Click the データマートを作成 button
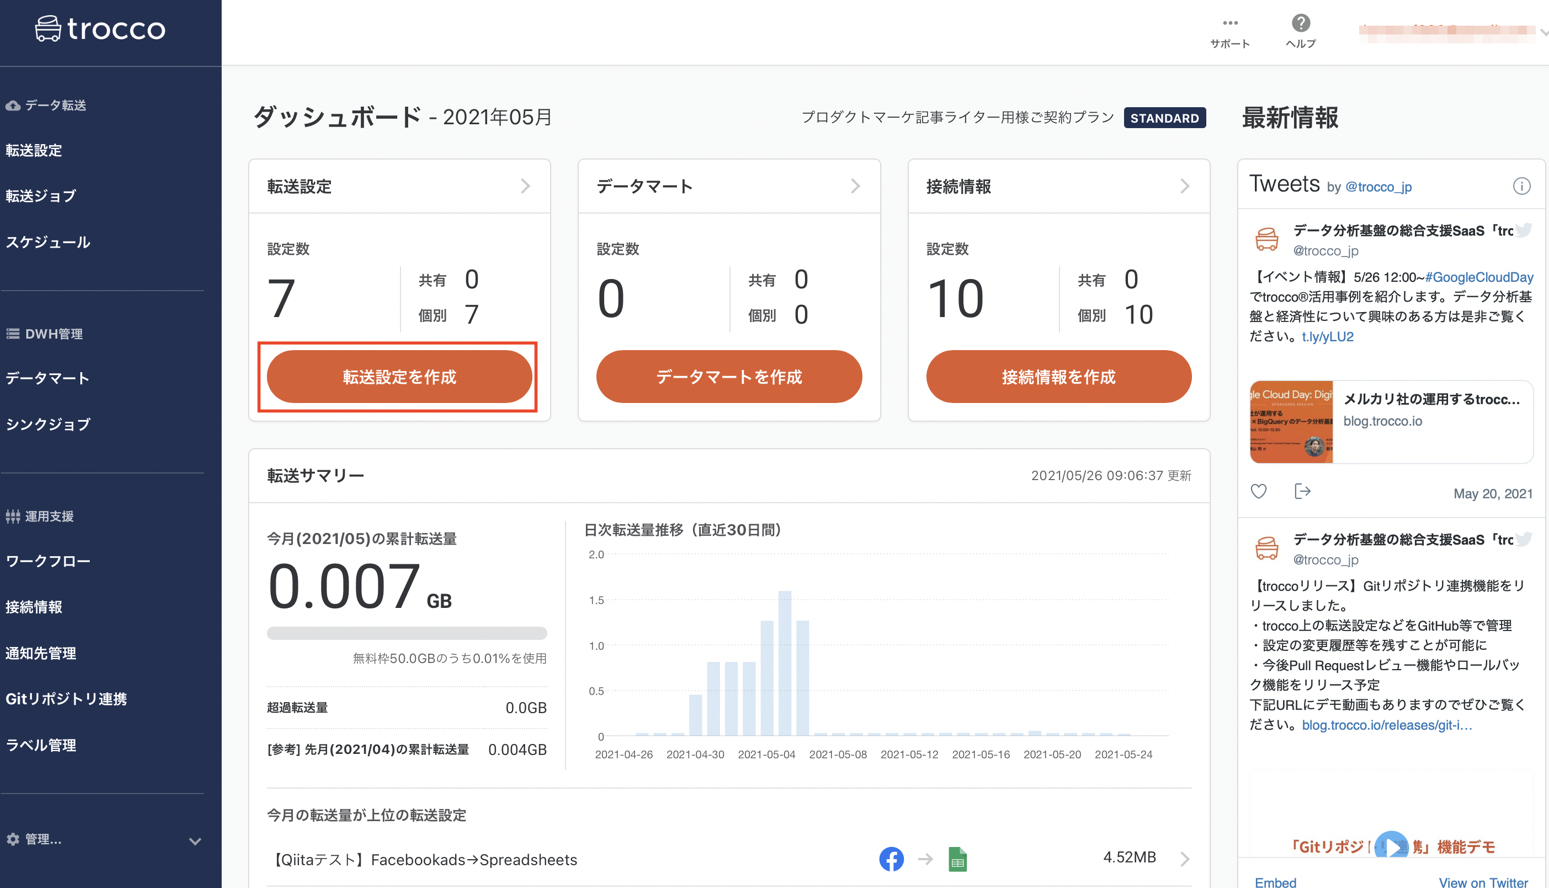The height and width of the screenshot is (888, 1549). [729, 376]
